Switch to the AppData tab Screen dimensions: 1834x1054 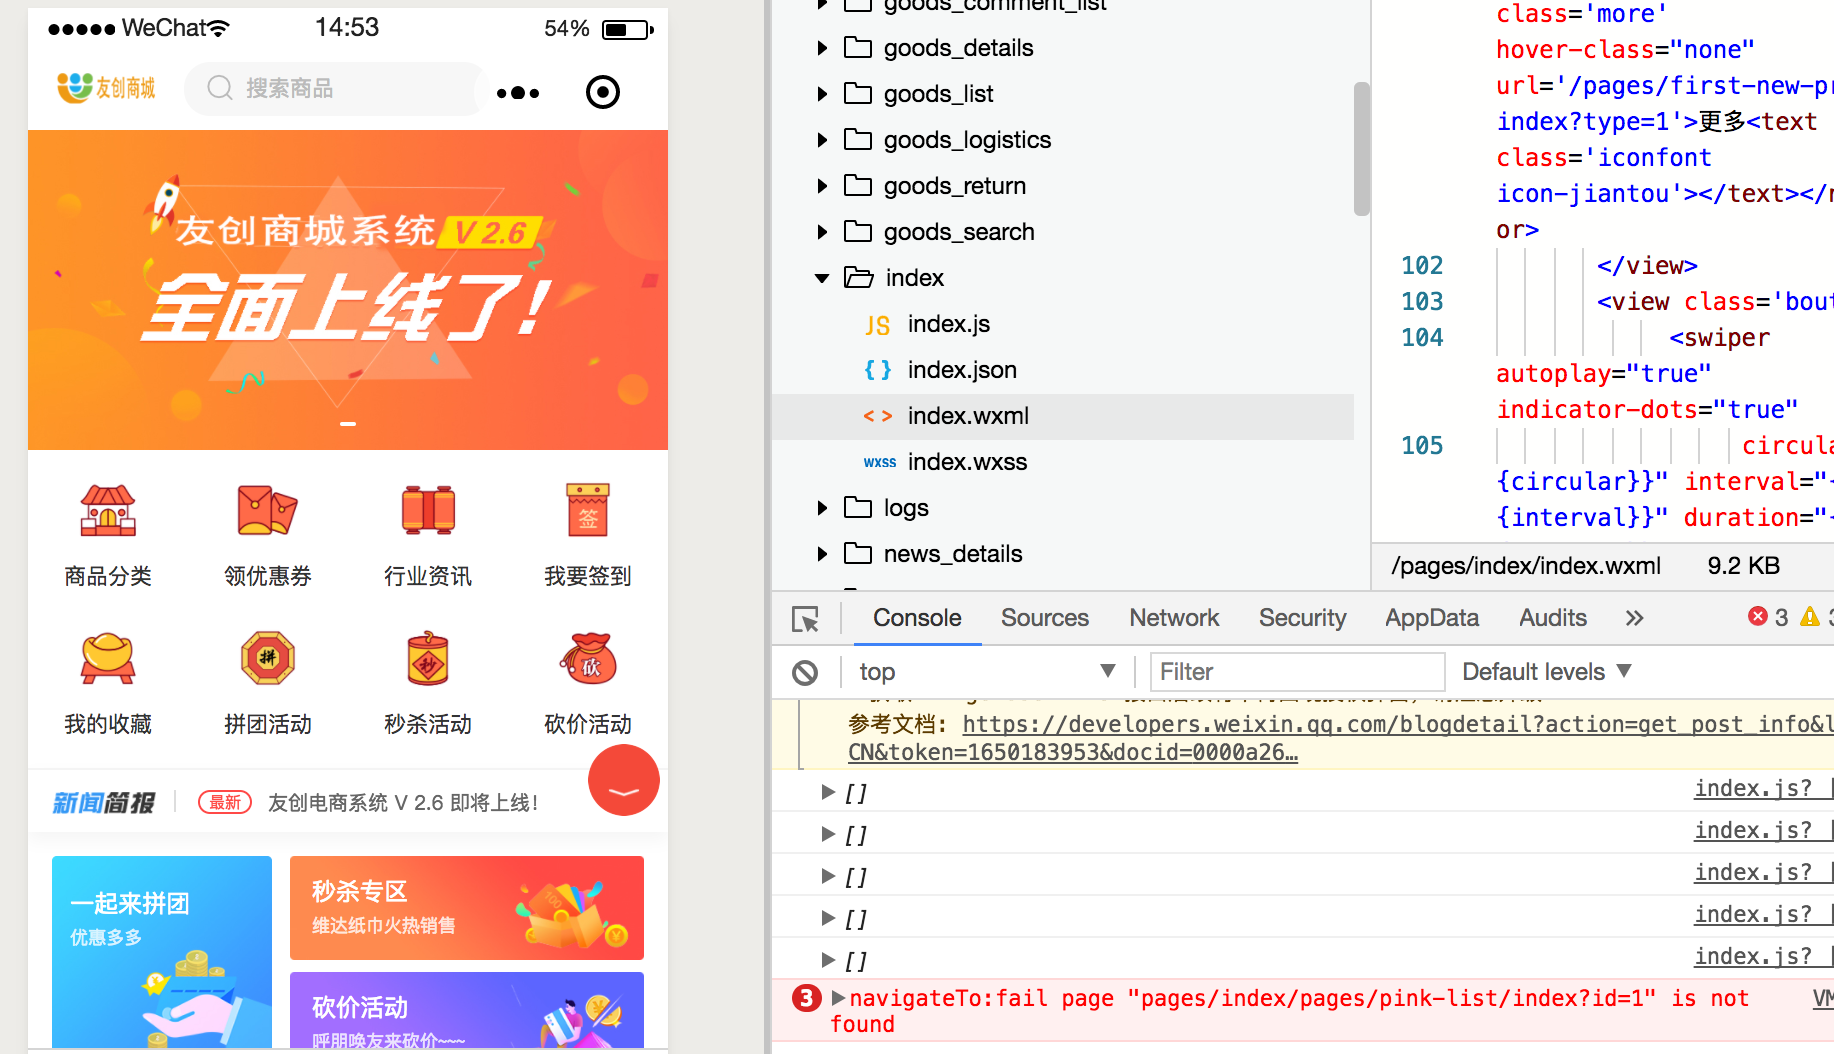(1432, 618)
